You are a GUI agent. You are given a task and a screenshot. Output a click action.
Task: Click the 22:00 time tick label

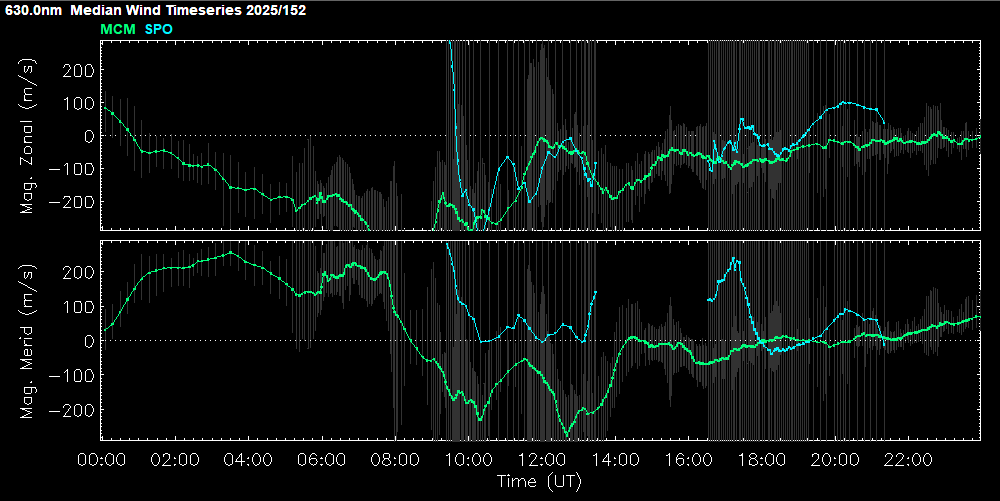[x=908, y=460]
